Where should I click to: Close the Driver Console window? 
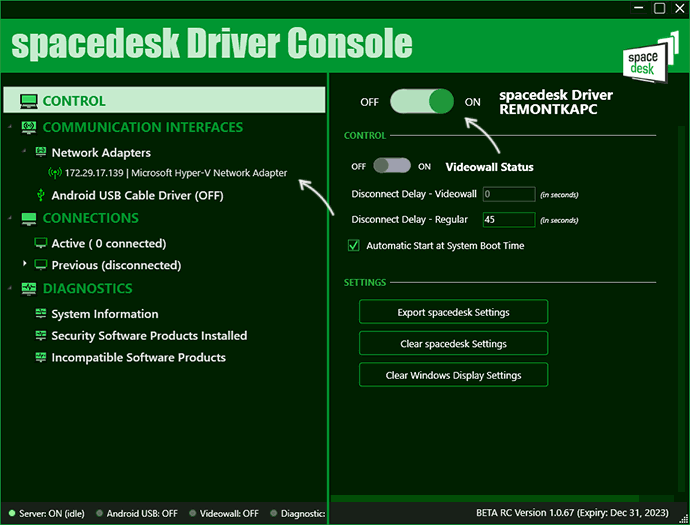(680, 8)
